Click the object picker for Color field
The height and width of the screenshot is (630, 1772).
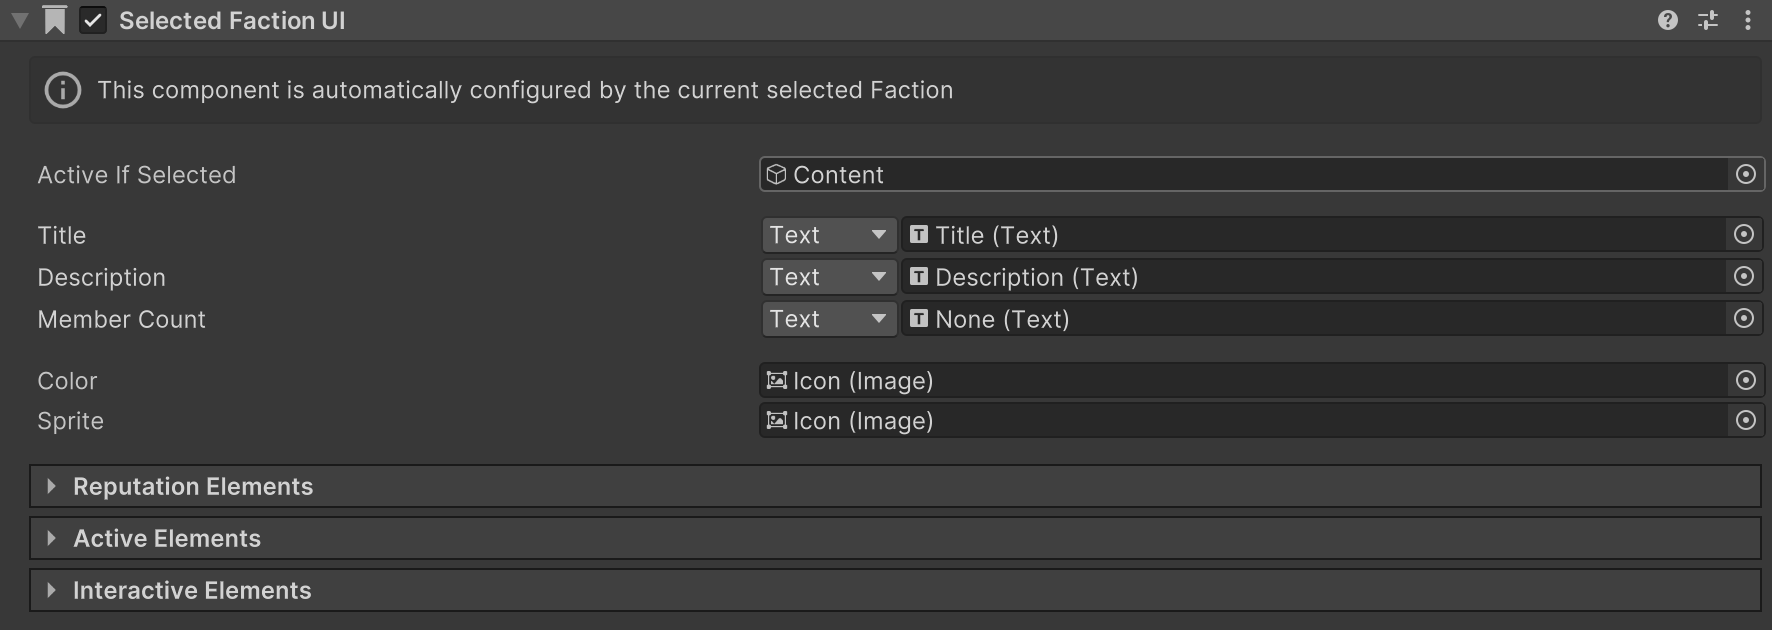1746,381
